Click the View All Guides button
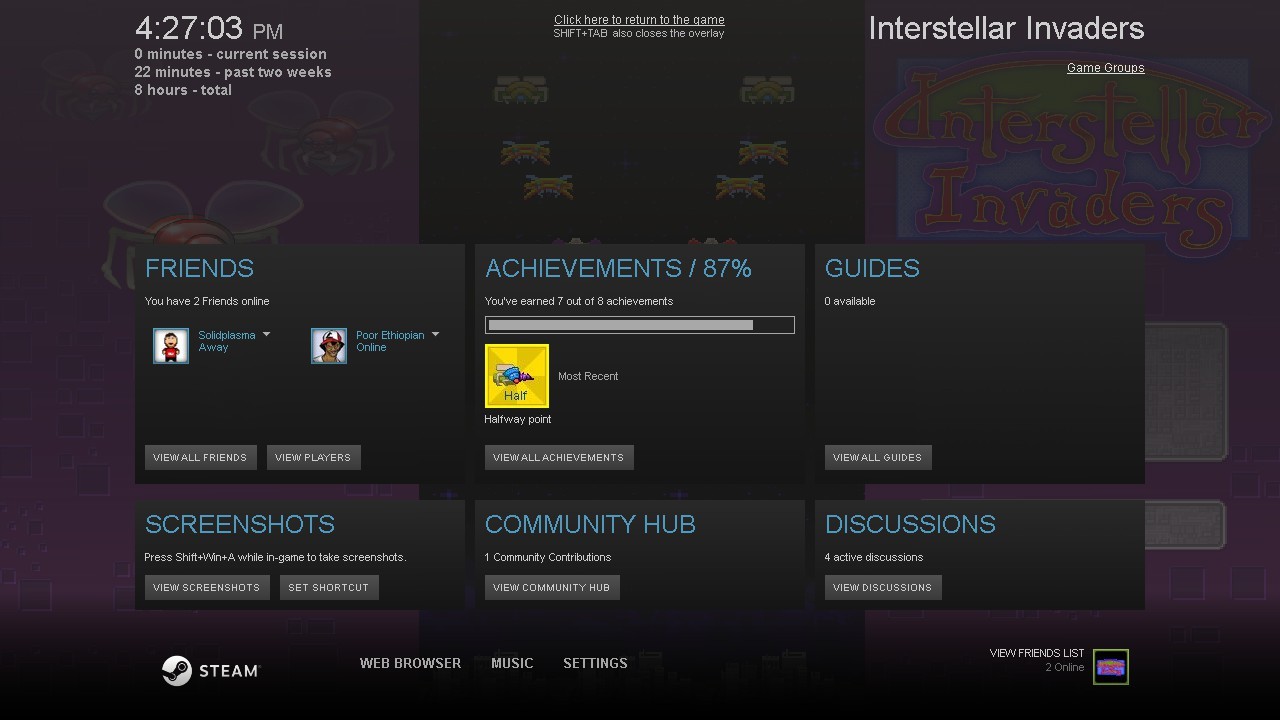Screen dimensions: 1280x720 click(877, 457)
